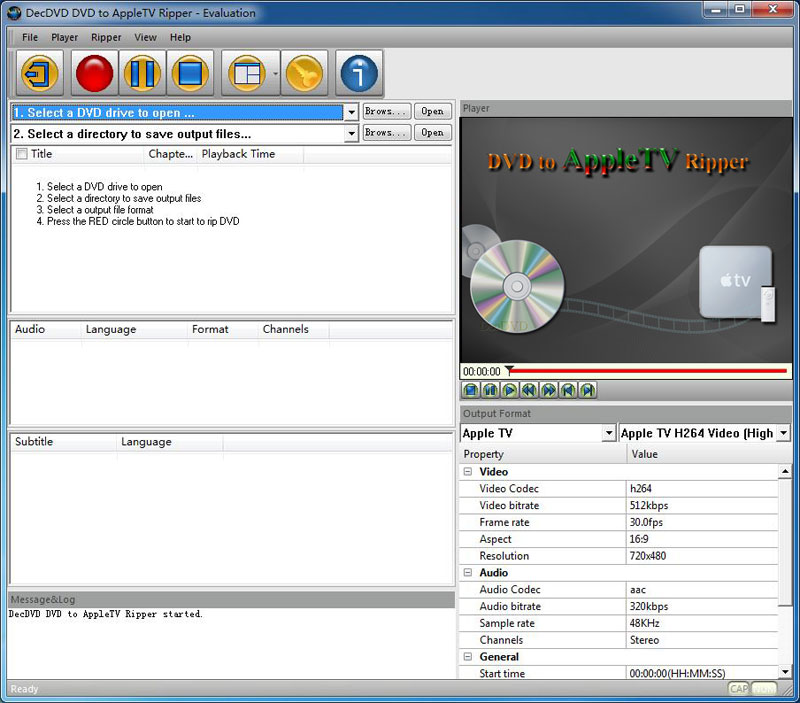This screenshot has height=703, width=800.
Task: Open the Apple TV H264 Video profile dropdown
Action: pos(784,433)
